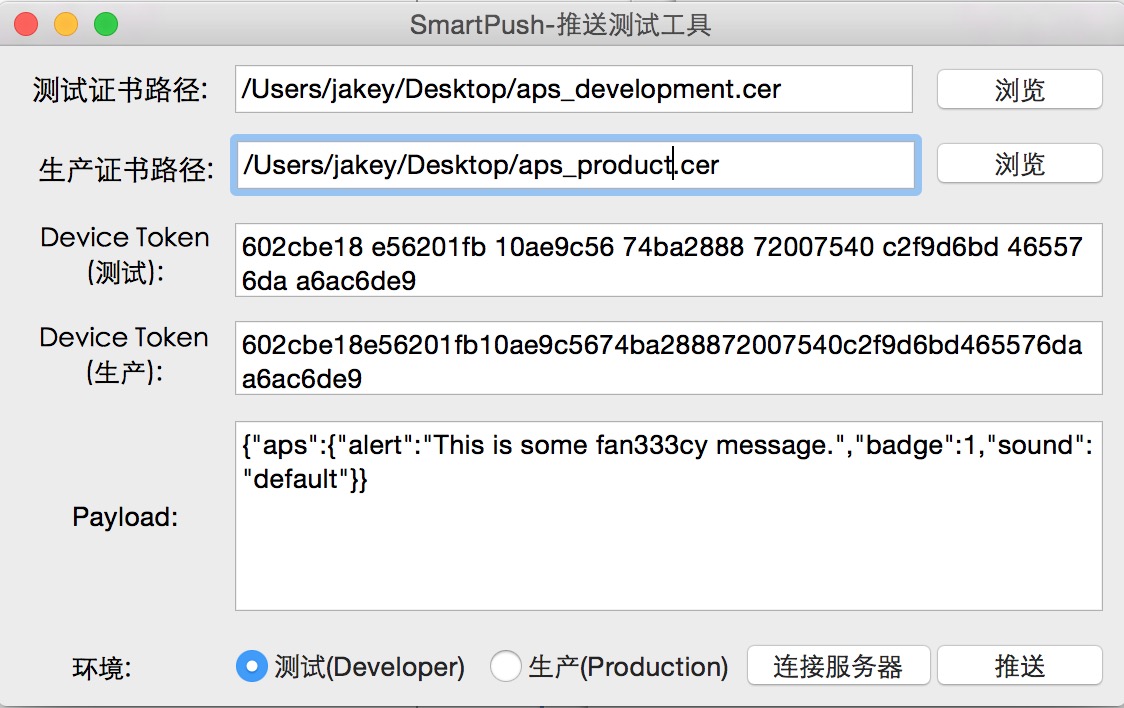Click the Device Token (生产) text field
The width and height of the screenshot is (1124, 708).
(668, 358)
